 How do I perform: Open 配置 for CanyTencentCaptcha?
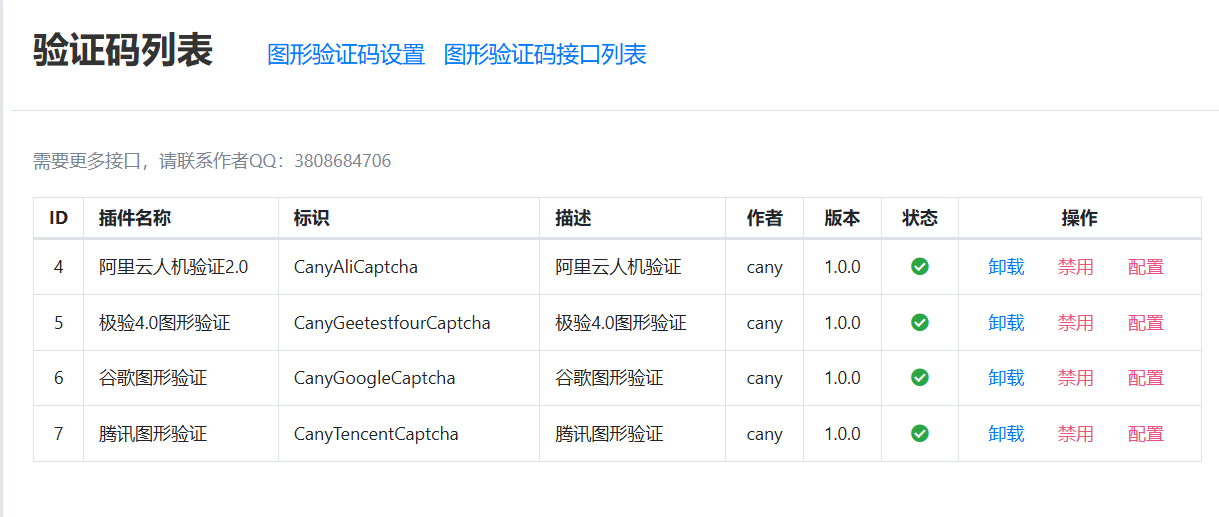click(x=1146, y=434)
